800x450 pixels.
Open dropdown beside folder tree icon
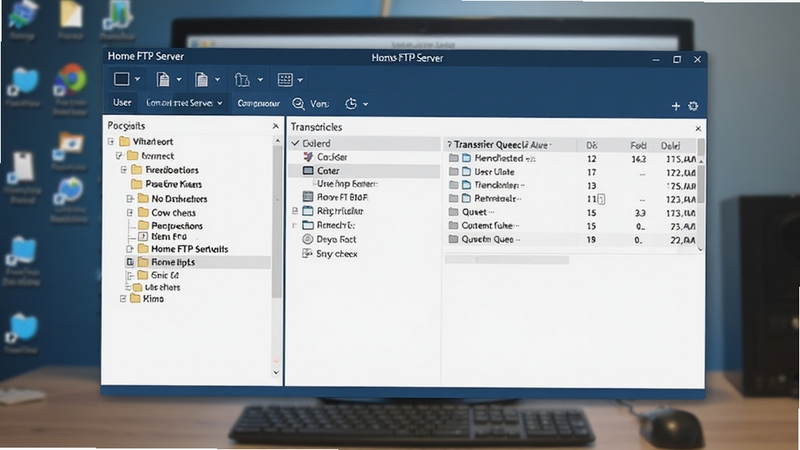[260, 80]
